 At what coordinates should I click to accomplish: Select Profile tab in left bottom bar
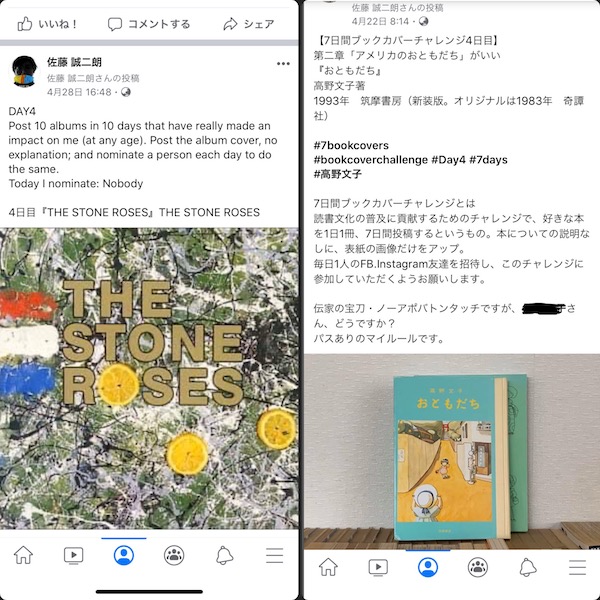pos(124,555)
